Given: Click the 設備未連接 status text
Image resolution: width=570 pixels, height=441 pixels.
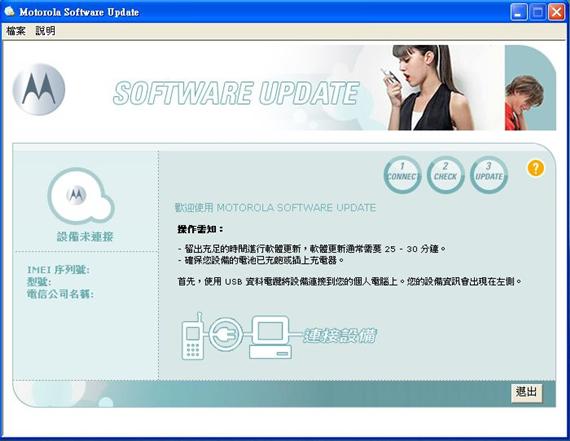Looking at the screenshot, I should 85,237.
